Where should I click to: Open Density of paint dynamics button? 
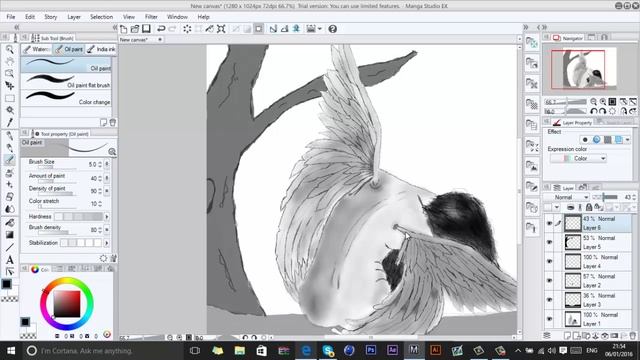(x=107, y=191)
